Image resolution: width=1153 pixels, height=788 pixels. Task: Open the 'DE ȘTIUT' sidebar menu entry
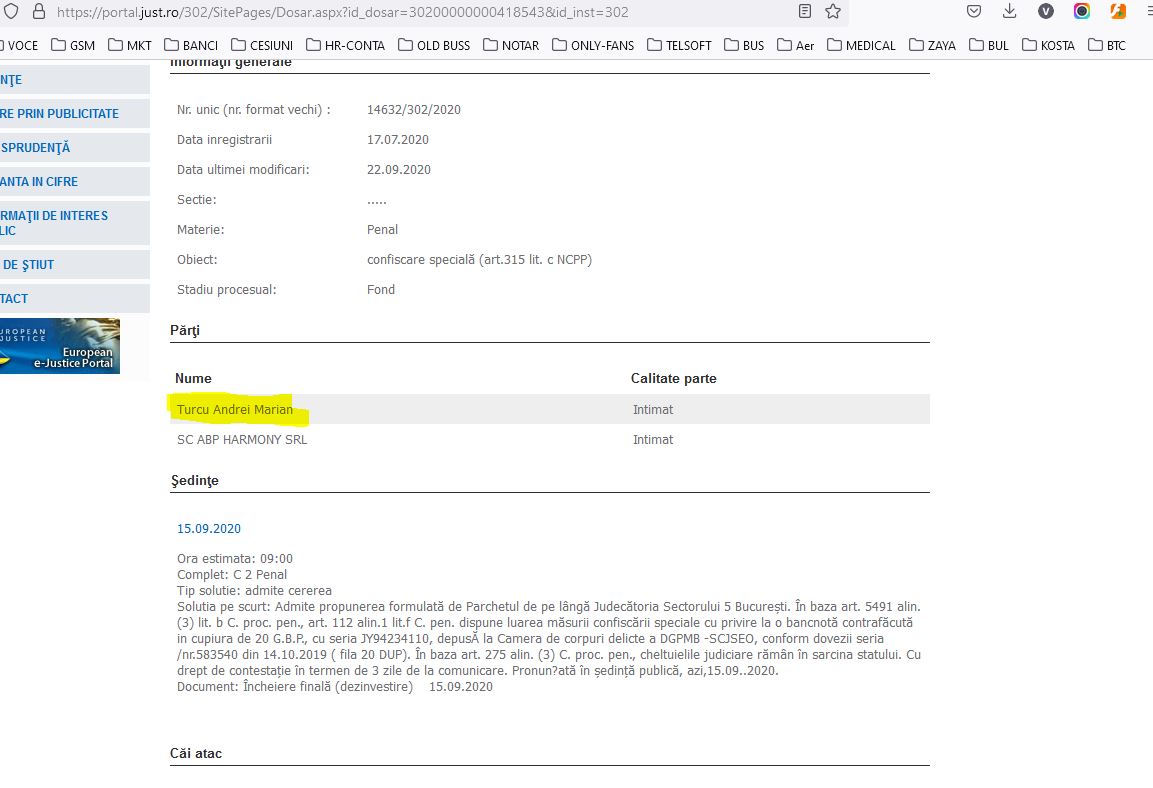click(29, 265)
